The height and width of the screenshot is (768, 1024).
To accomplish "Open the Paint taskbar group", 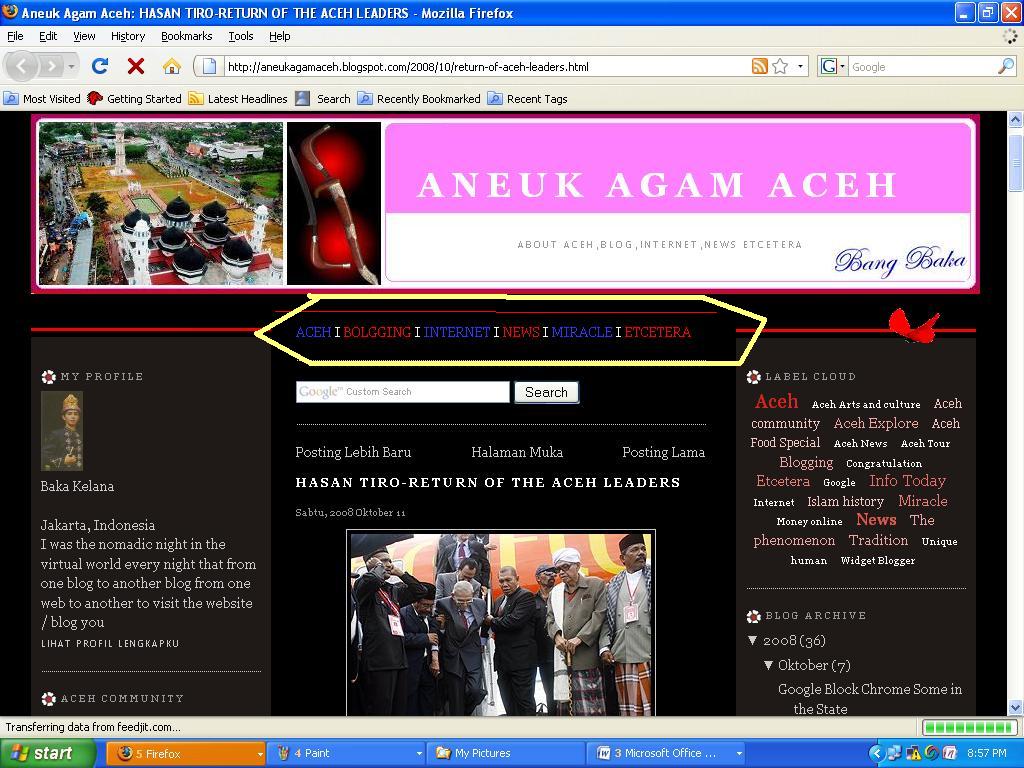I will (345, 754).
